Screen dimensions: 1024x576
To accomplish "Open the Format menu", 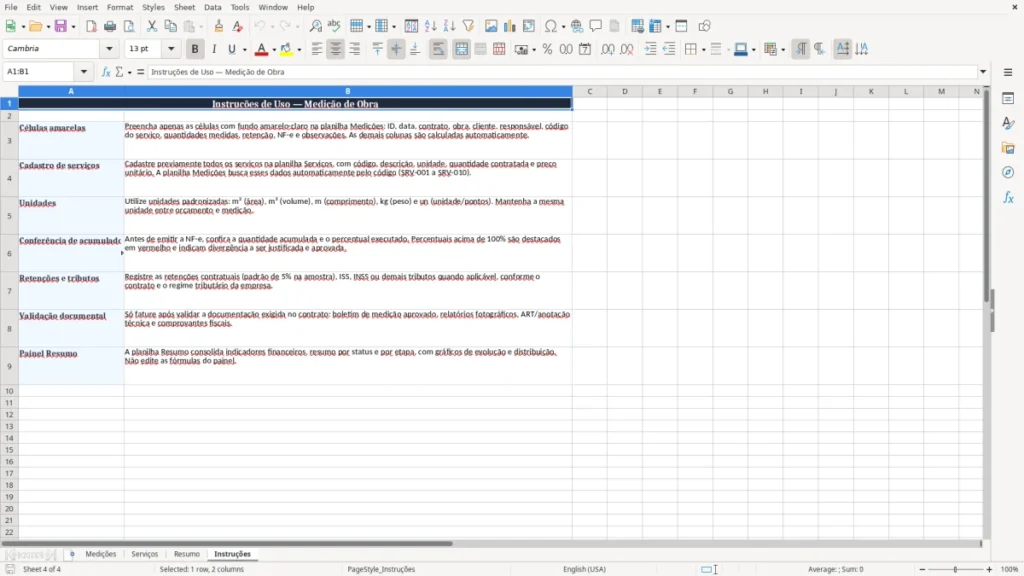I will [120, 7].
